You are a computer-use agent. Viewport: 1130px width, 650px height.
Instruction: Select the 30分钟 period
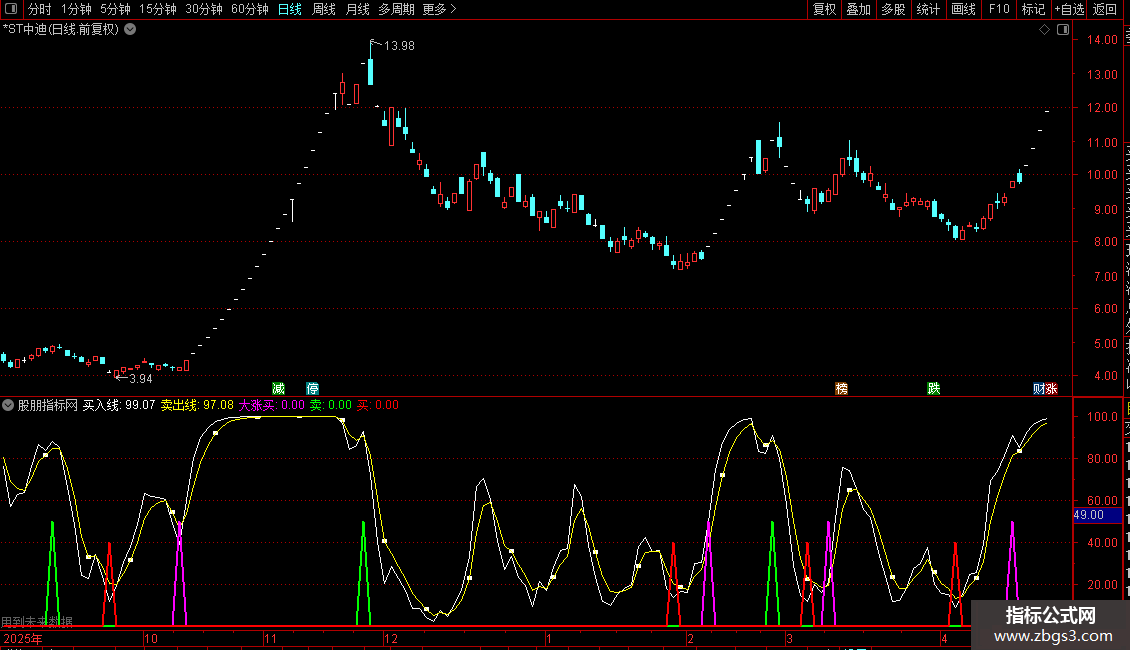coord(204,9)
